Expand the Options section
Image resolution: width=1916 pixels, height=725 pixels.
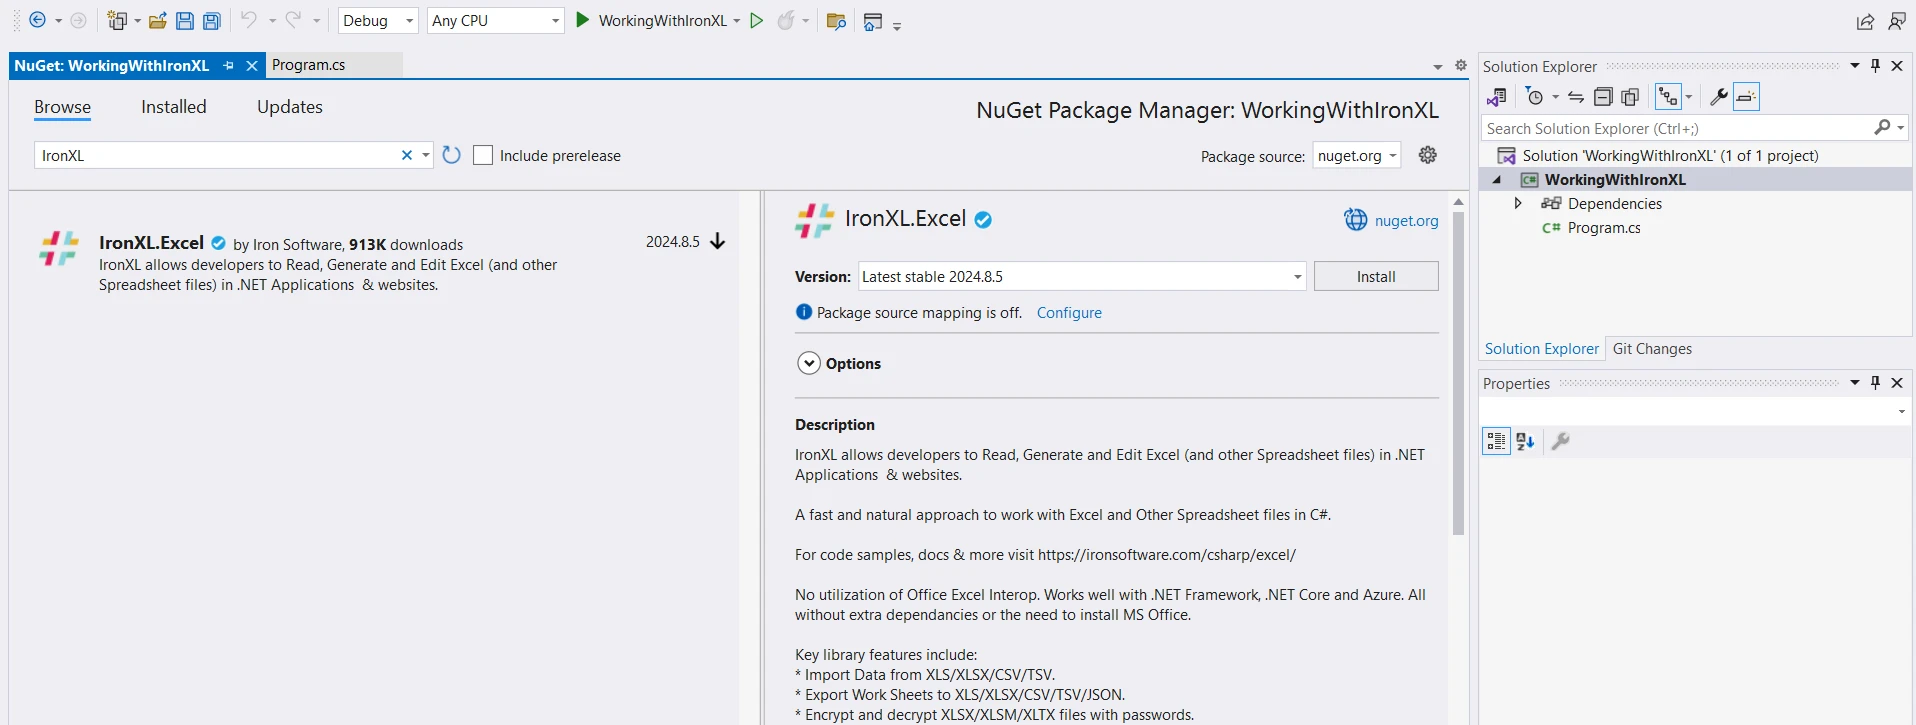coord(809,364)
